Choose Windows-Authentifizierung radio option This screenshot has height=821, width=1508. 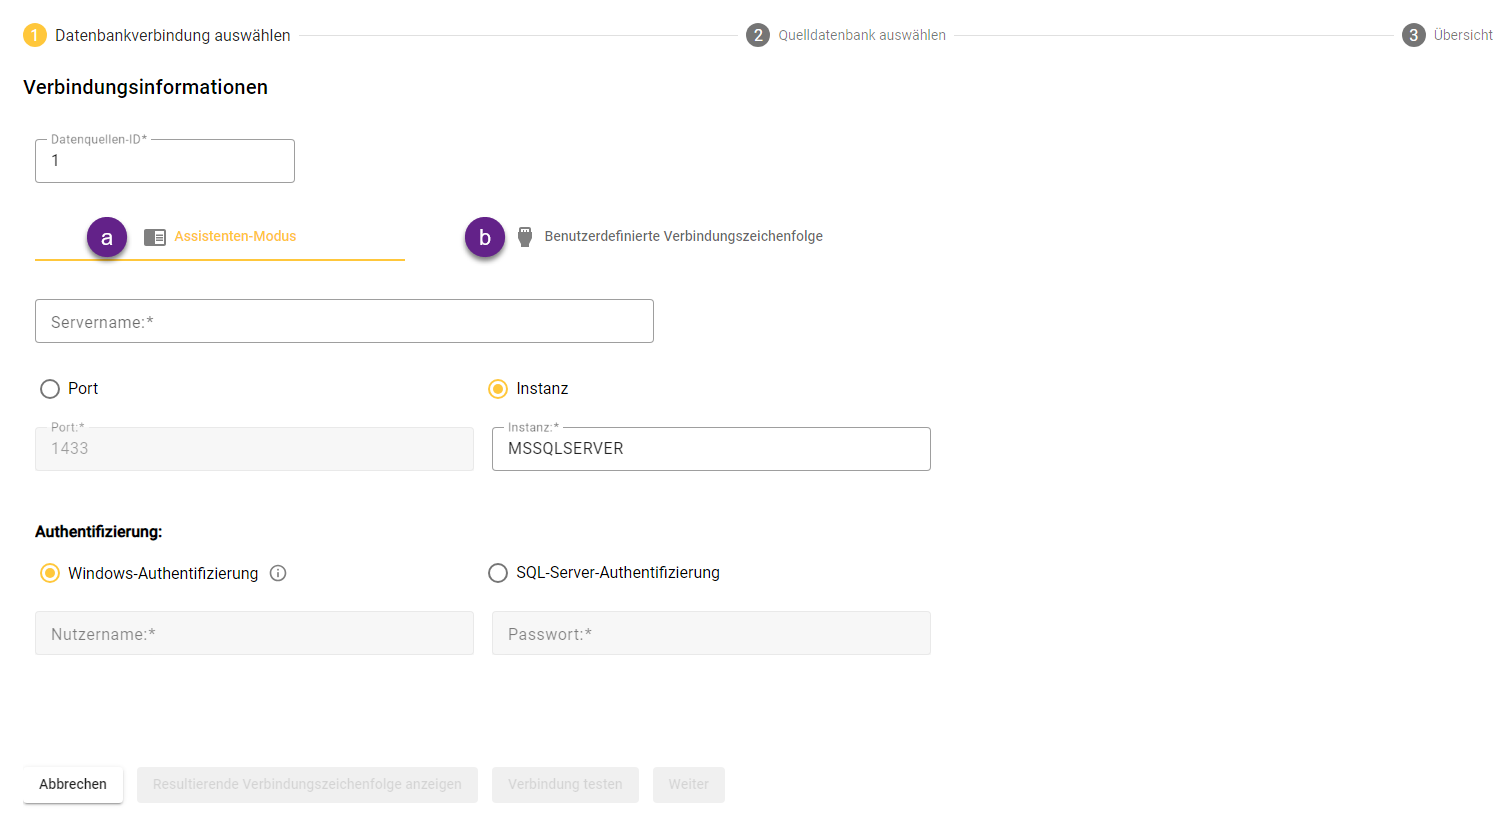click(x=50, y=573)
